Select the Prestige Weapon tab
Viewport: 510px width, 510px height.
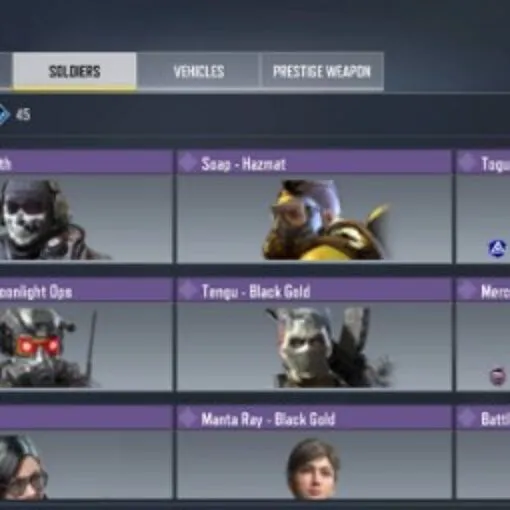[x=322, y=71]
